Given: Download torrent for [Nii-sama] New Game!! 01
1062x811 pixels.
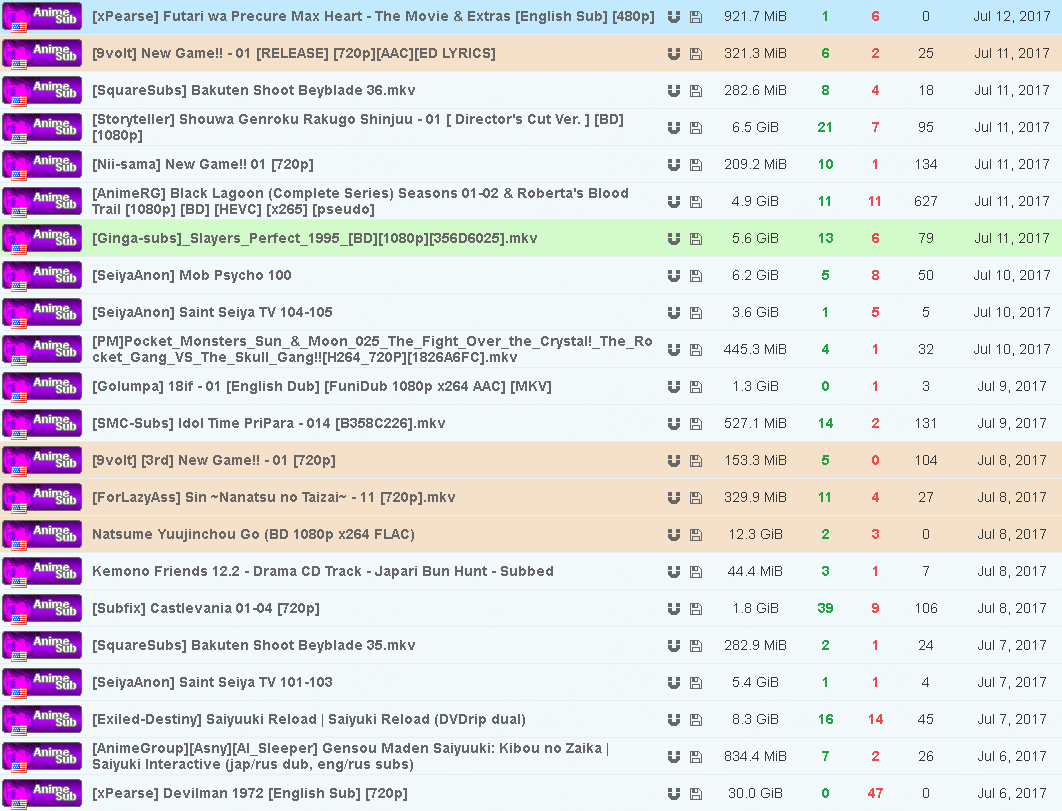Looking at the screenshot, I should click(x=696, y=165).
